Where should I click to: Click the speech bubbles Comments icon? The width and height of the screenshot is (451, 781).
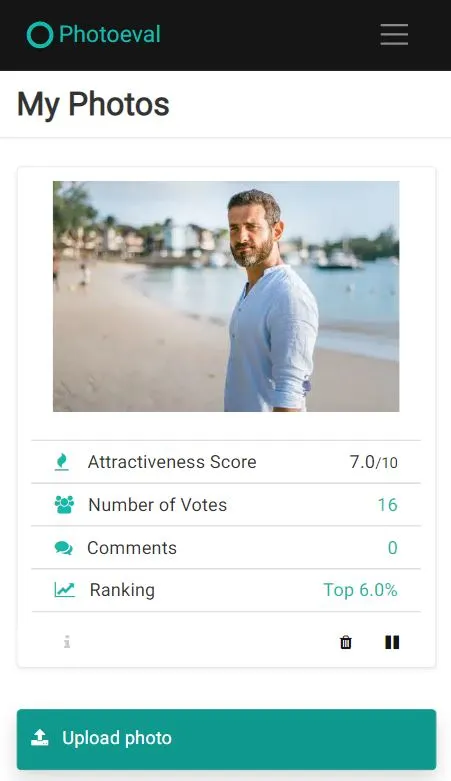[63, 548]
